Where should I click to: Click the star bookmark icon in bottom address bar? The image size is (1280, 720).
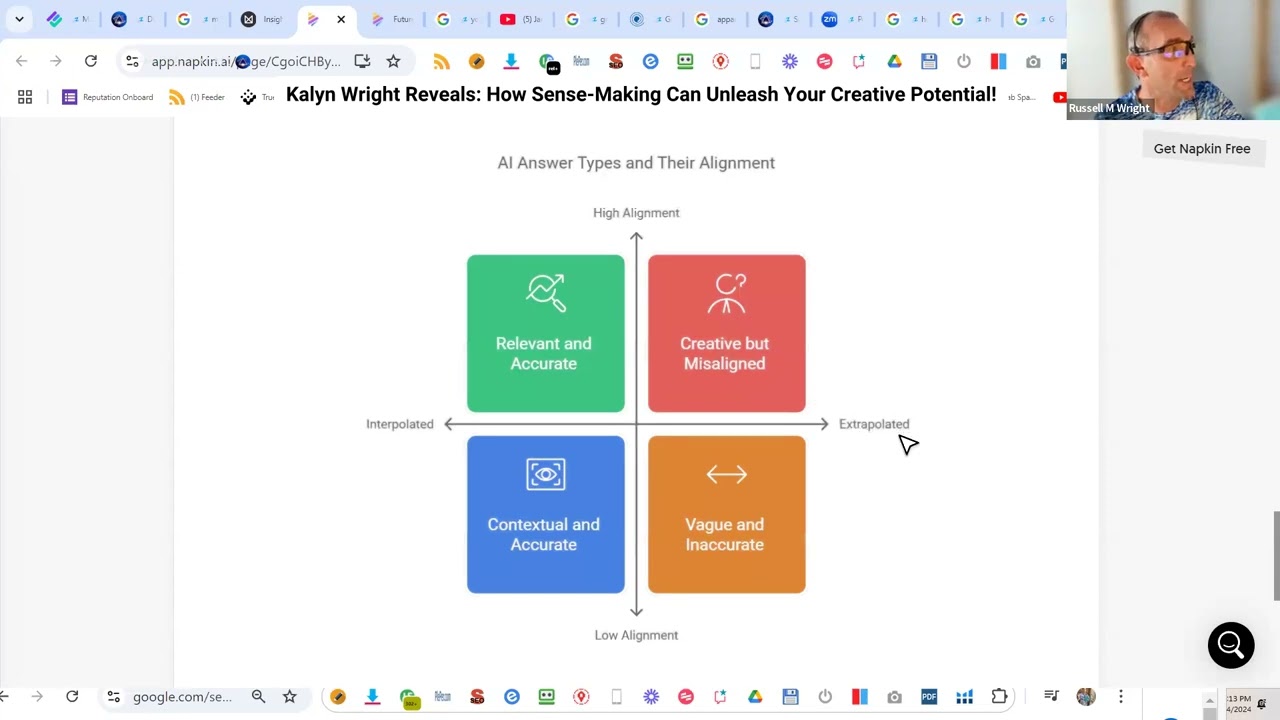click(x=289, y=697)
